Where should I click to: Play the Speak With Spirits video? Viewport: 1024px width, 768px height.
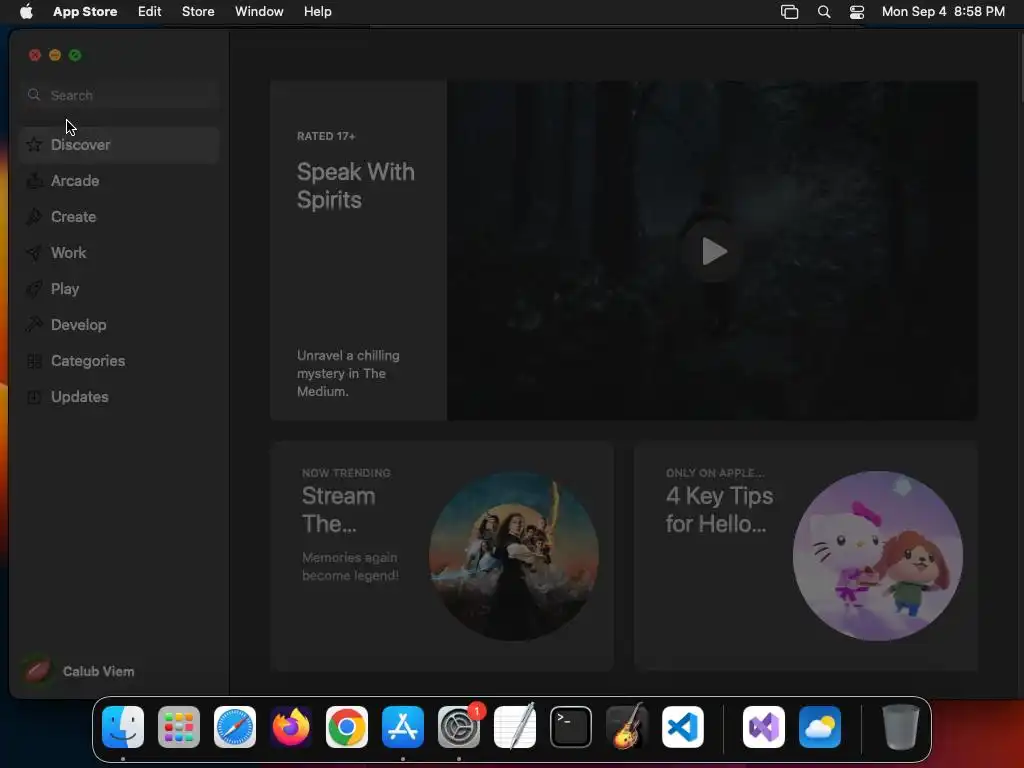pyautogui.click(x=712, y=251)
